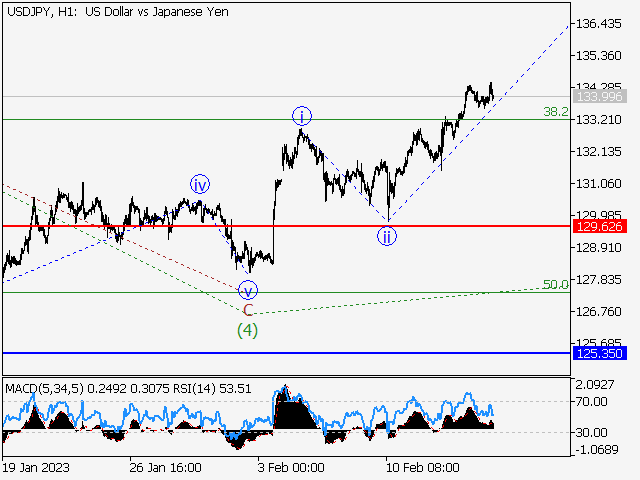The width and height of the screenshot is (640, 480).
Task: Click the MACD(5,34,5) indicator label
Action: pyautogui.click(x=44, y=389)
